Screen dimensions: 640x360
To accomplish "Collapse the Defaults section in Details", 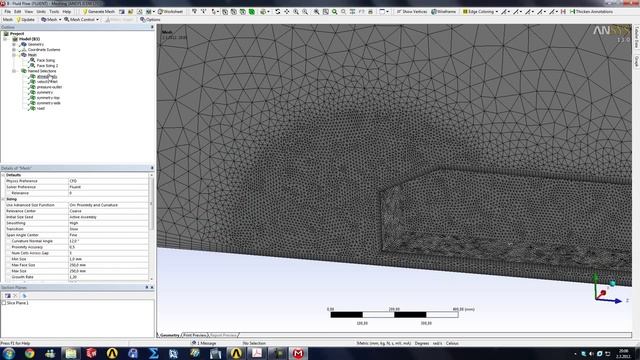I will pos(3,175).
